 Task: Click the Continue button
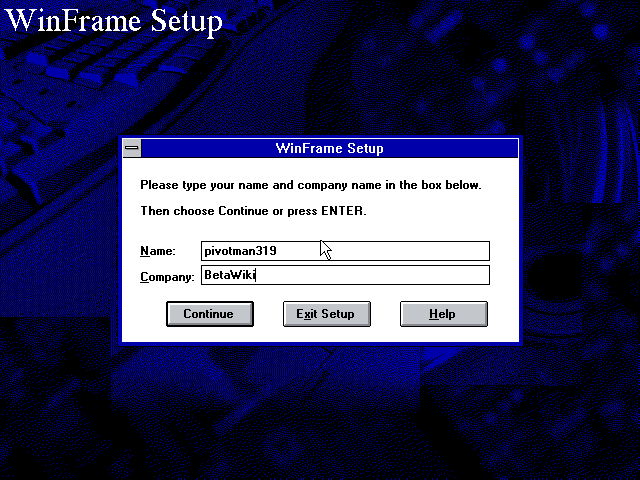[x=210, y=314]
